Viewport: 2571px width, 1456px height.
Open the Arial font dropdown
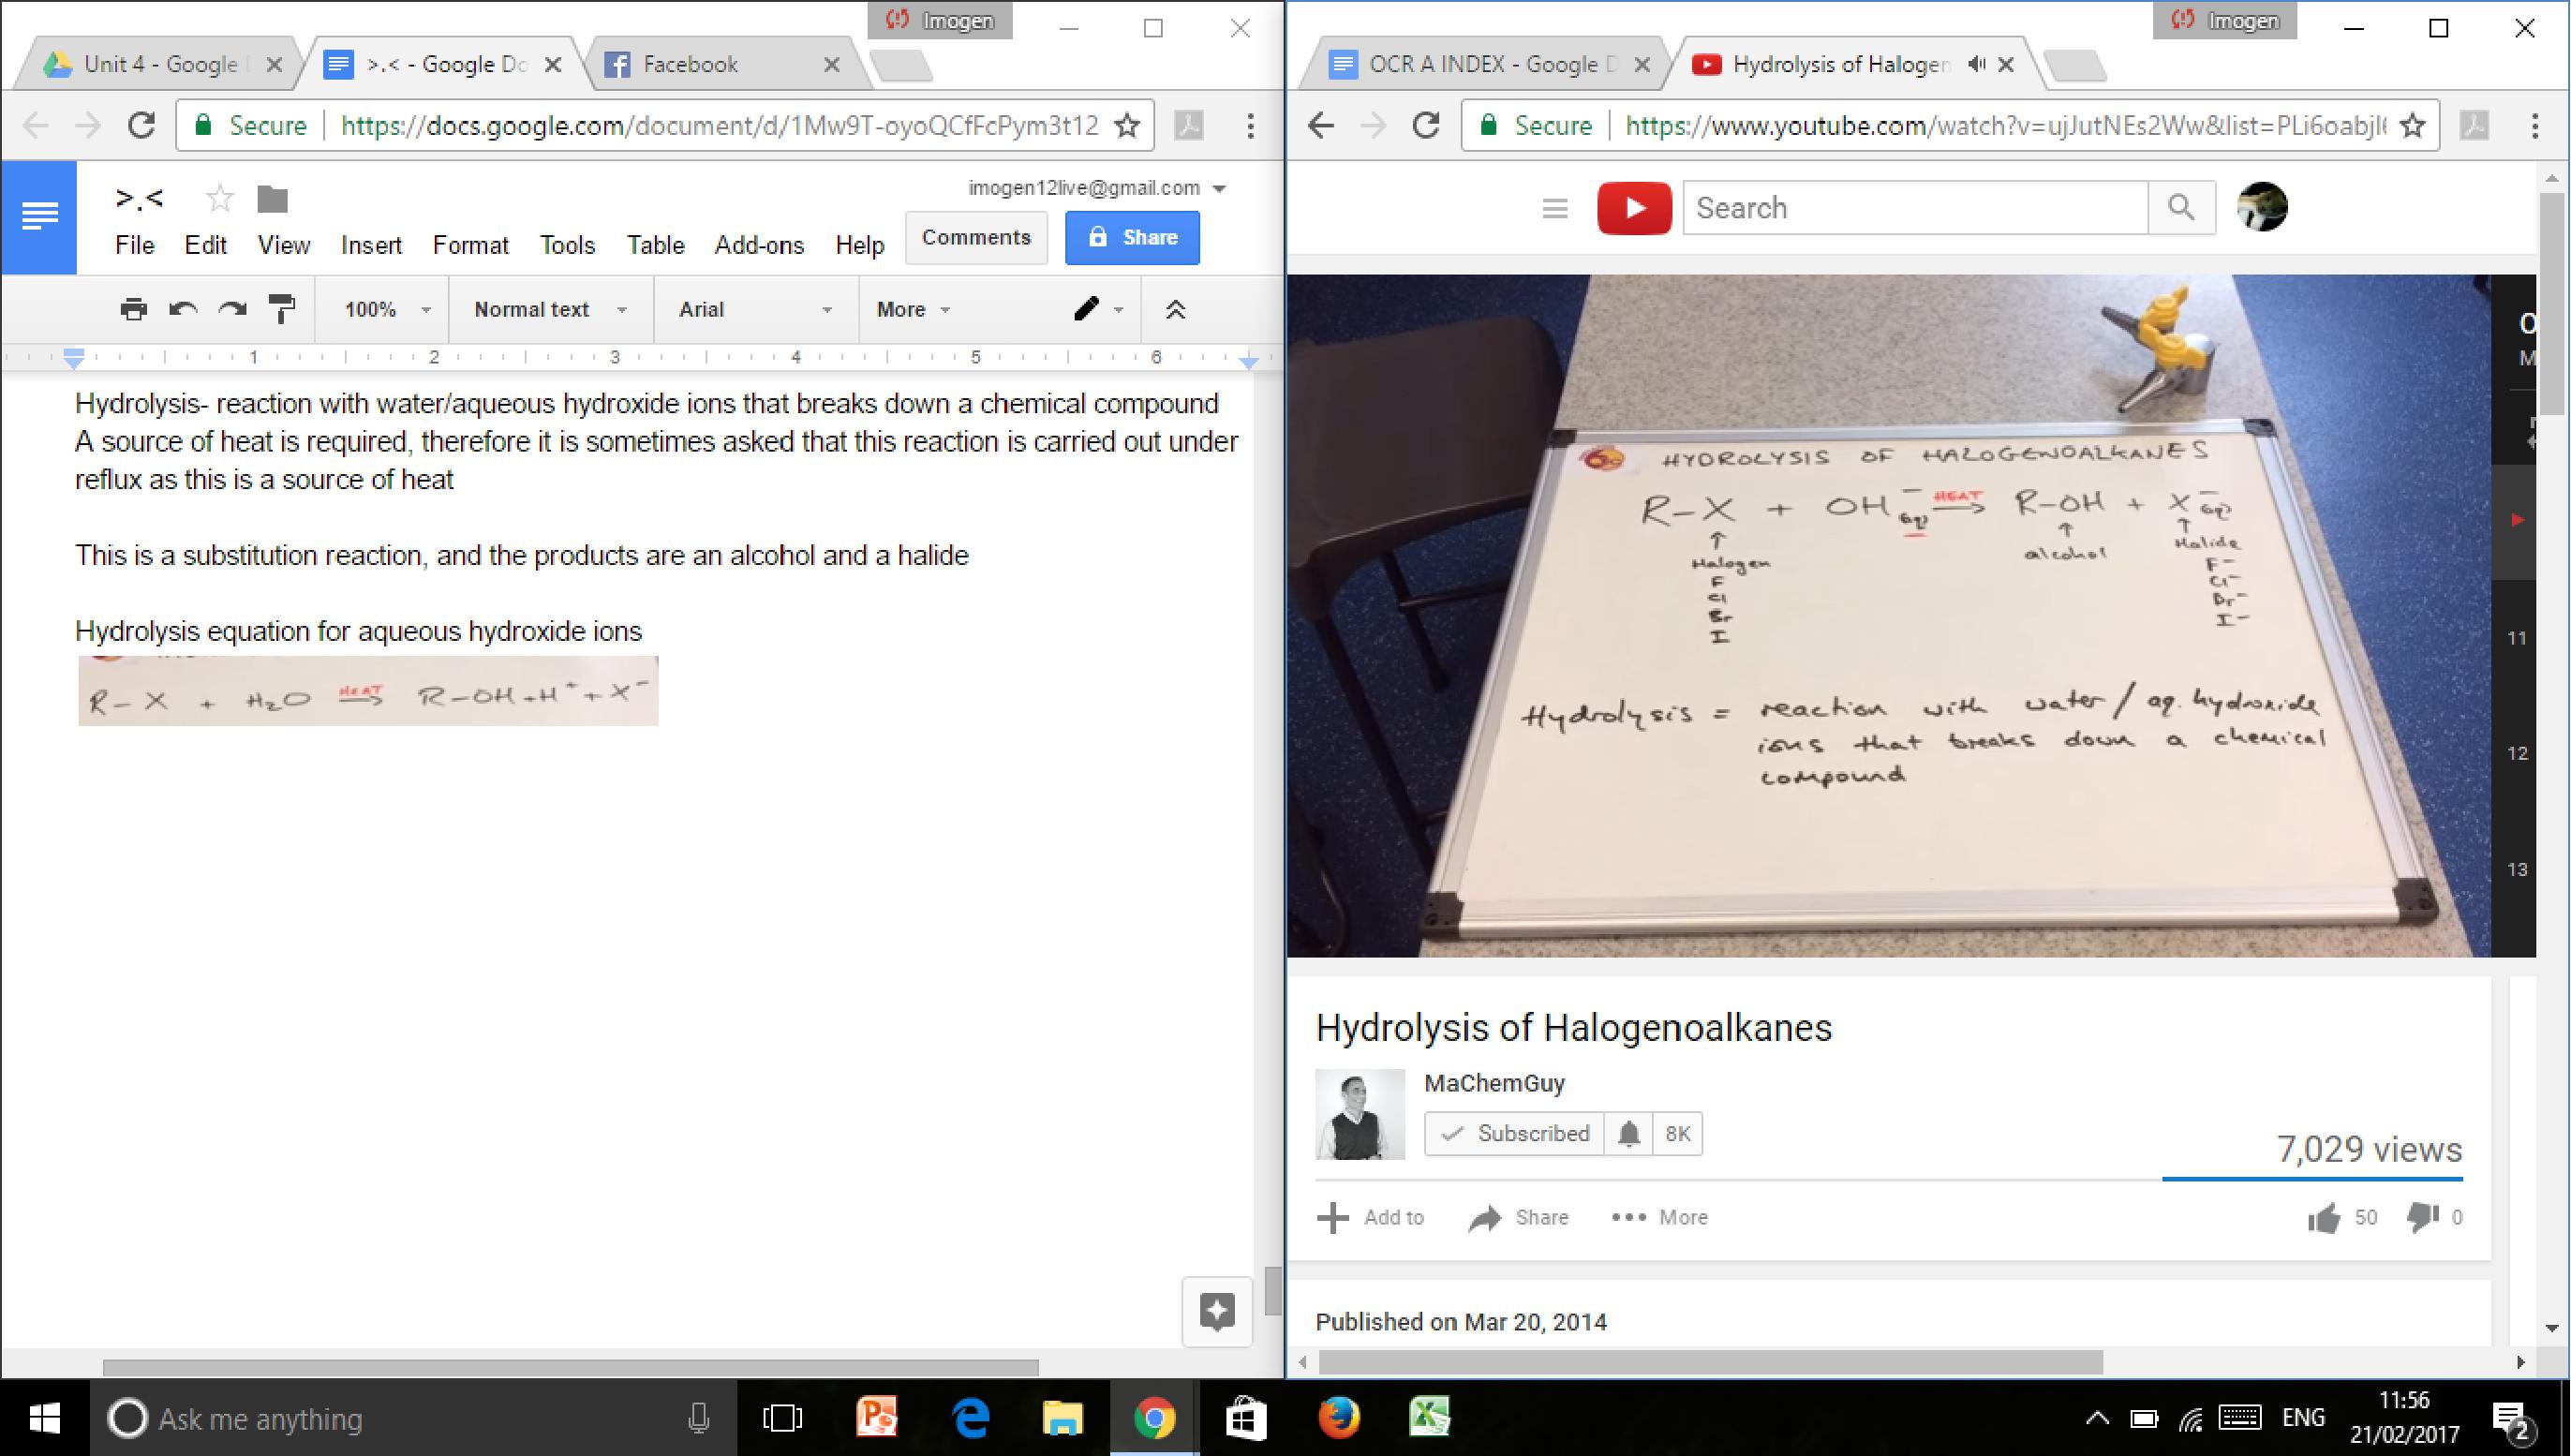(x=754, y=309)
